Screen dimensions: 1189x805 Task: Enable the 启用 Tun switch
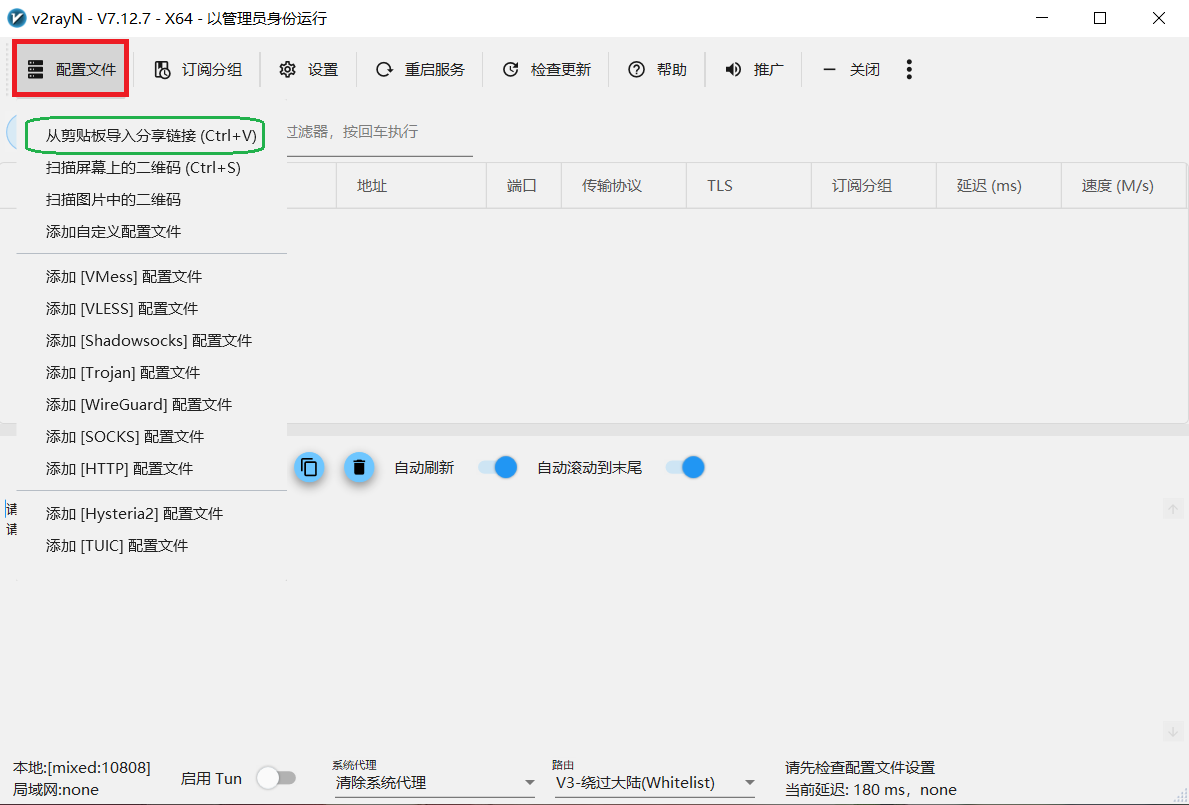[x=276, y=778]
